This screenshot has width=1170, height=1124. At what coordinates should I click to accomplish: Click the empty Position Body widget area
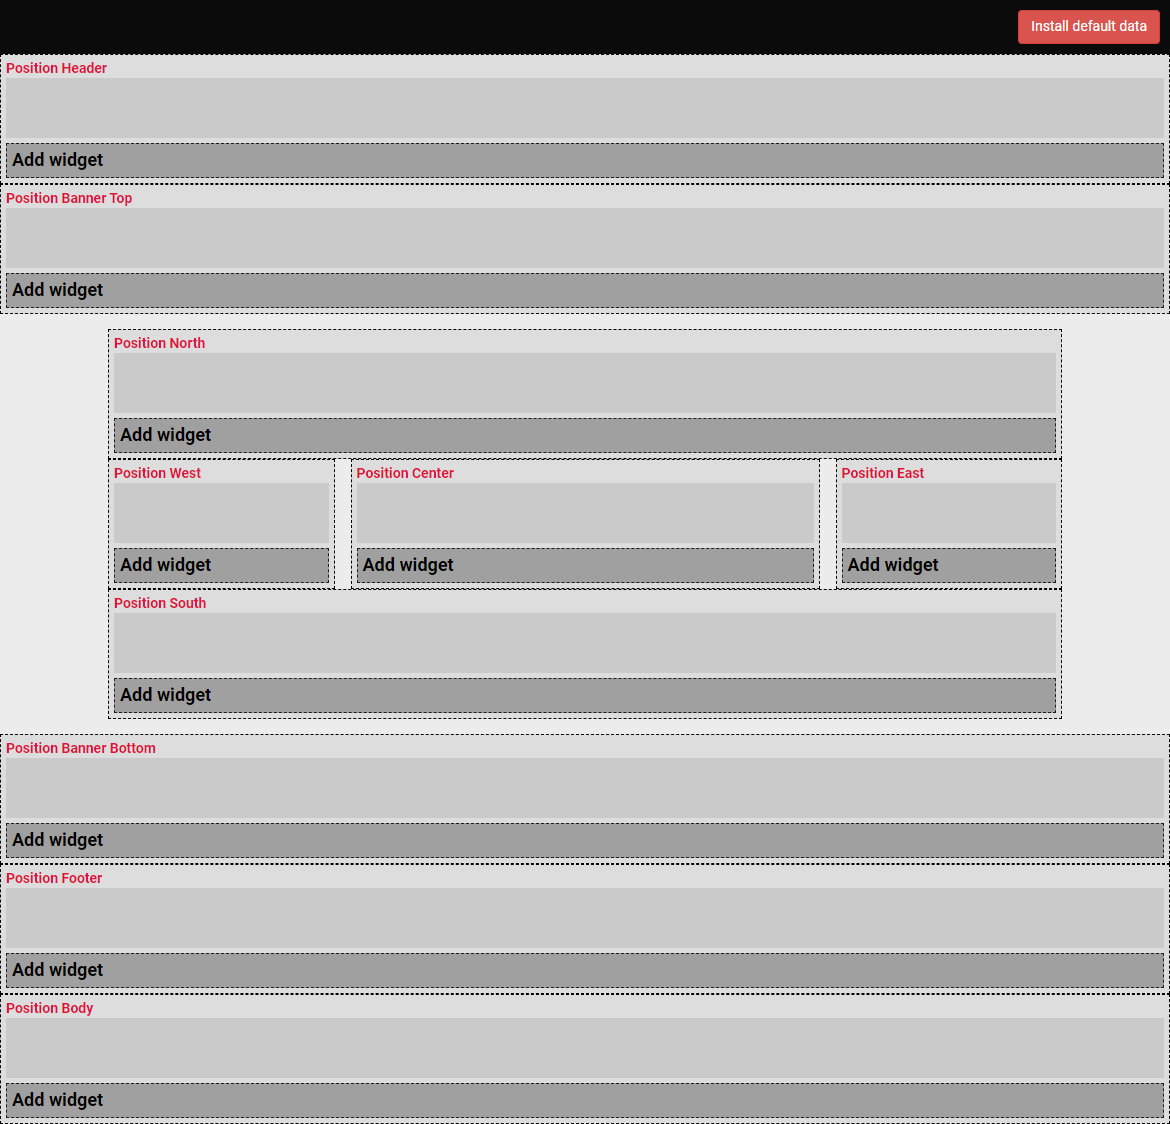tap(585, 1048)
